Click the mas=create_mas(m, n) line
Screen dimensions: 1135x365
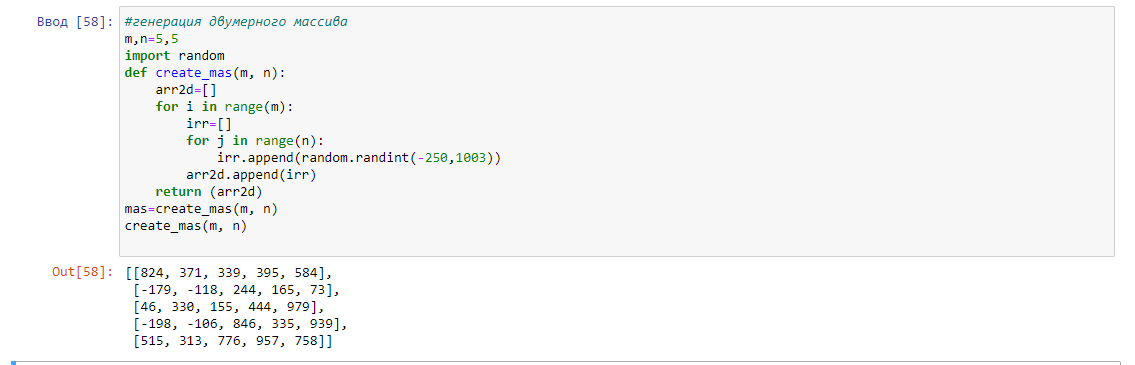(x=201, y=209)
